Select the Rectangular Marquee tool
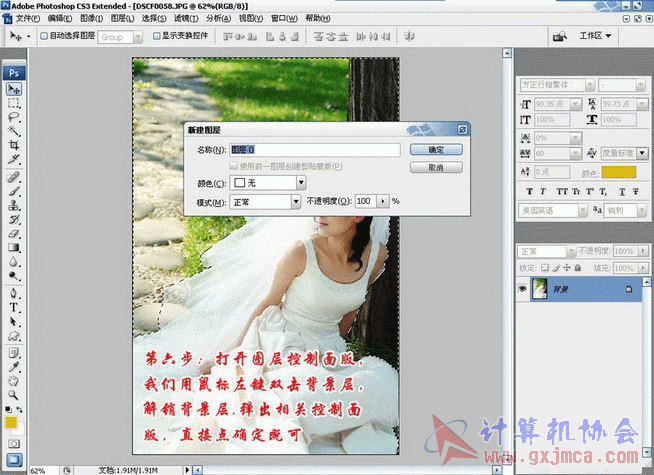The width and height of the screenshot is (654, 475). [x=14, y=103]
